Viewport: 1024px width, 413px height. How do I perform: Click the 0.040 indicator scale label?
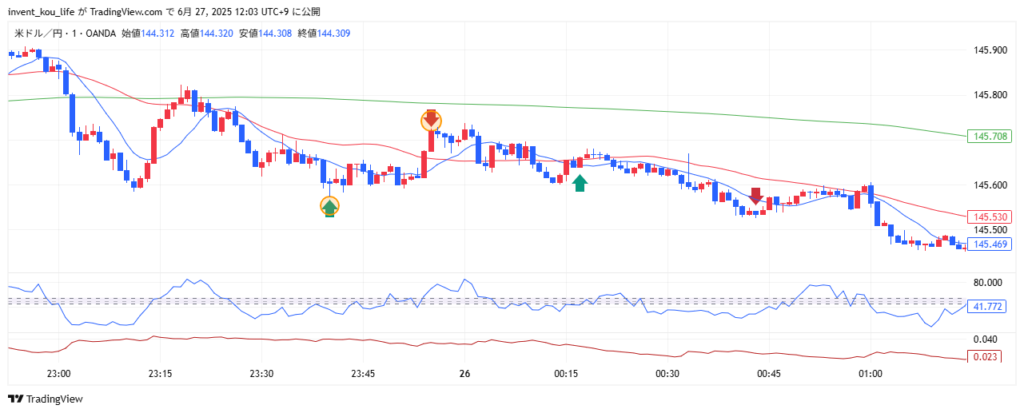pos(985,339)
